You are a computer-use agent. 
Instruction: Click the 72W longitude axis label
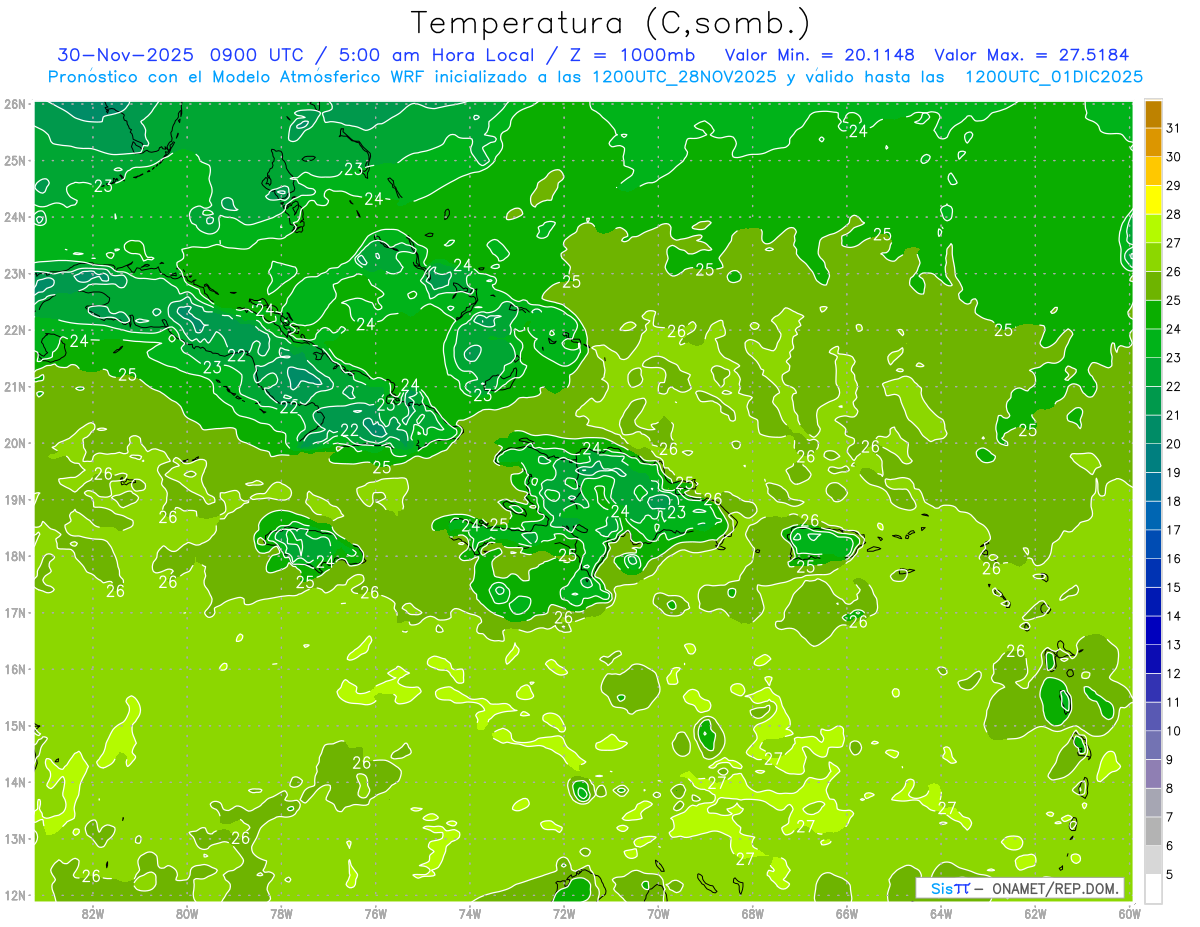point(564,913)
